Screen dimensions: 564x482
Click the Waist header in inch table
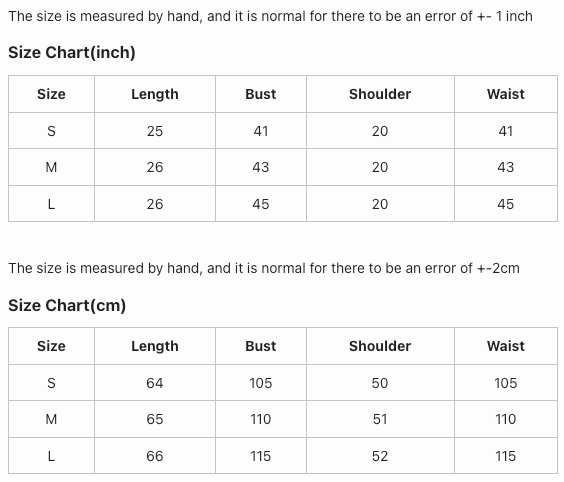pos(506,94)
